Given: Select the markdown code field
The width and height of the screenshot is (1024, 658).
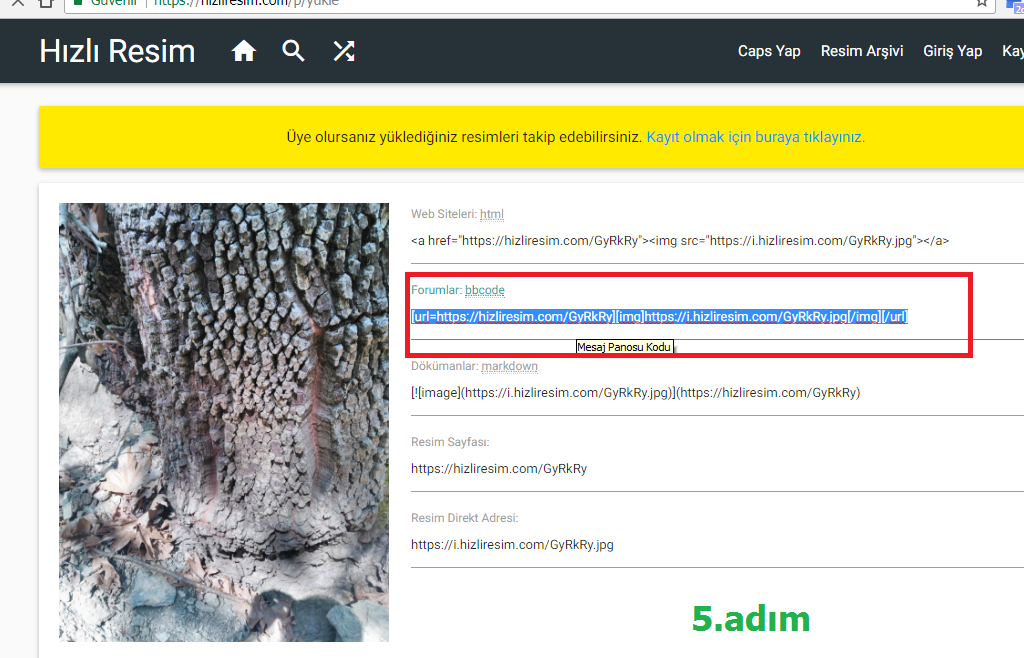Looking at the screenshot, I should coord(717,393).
